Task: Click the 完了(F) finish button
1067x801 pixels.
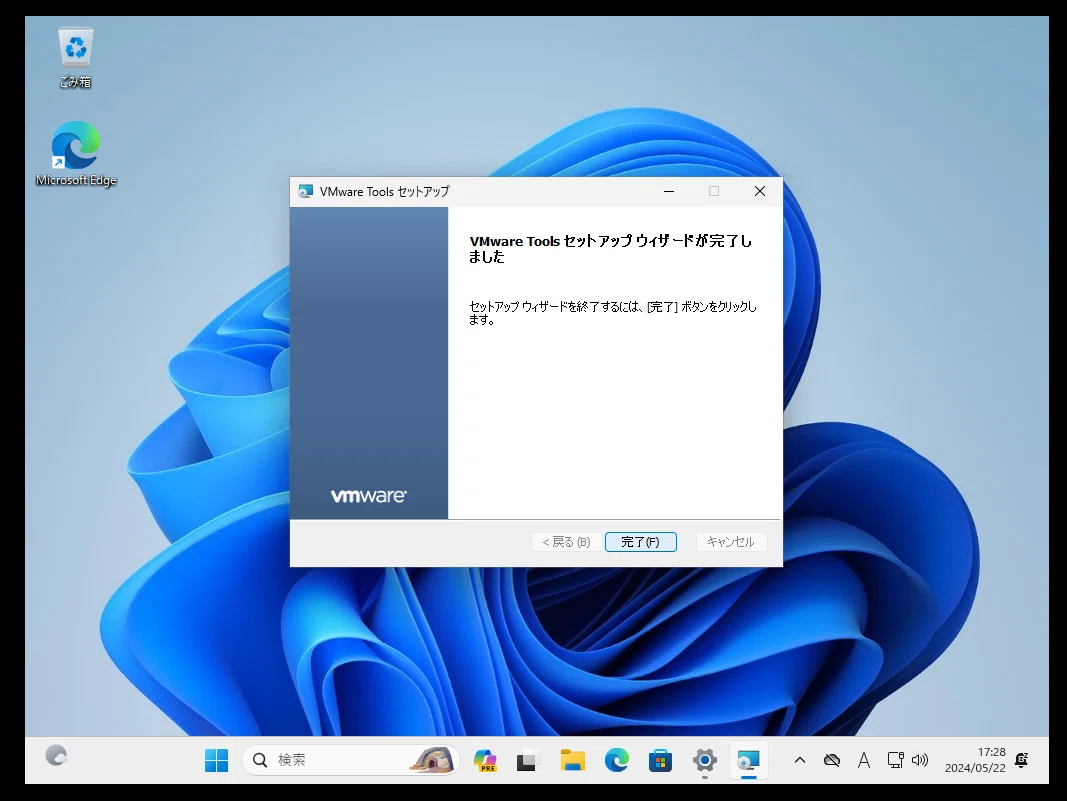Action: point(640,542)
